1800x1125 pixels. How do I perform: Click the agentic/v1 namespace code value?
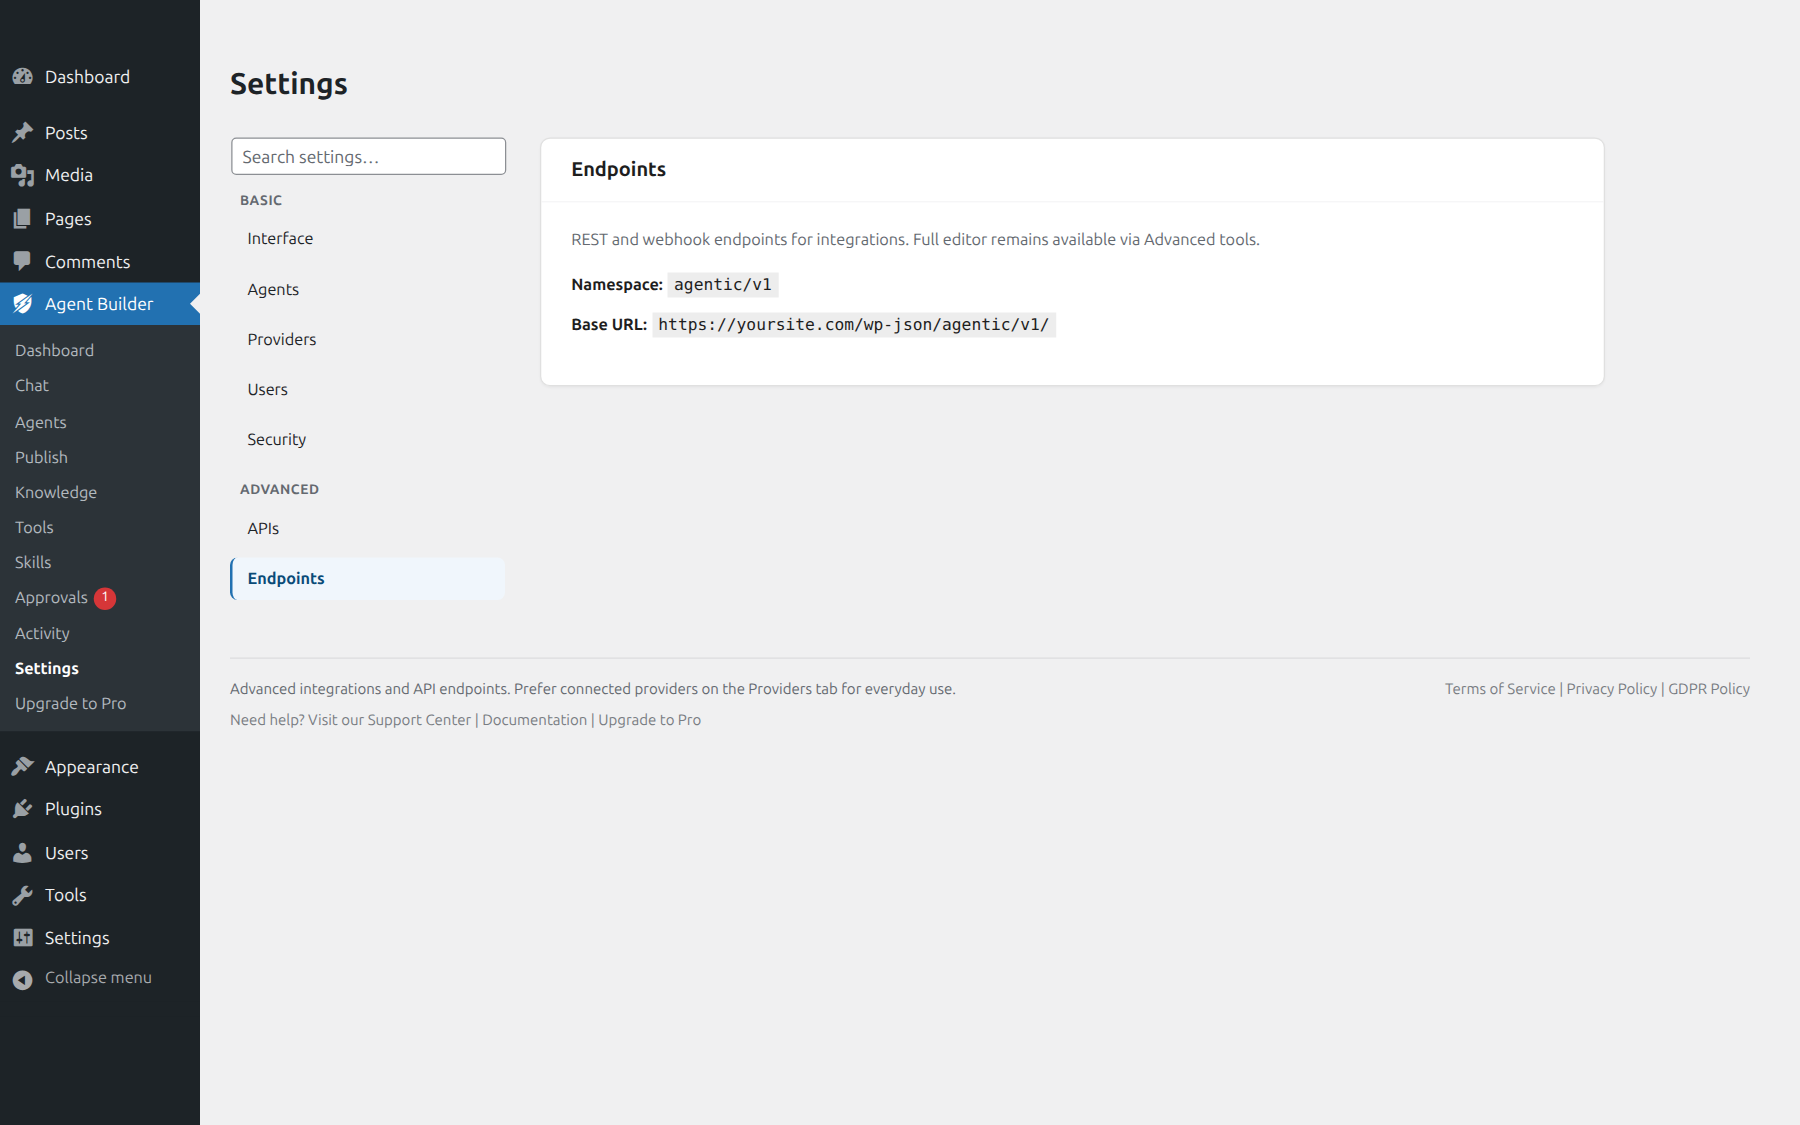click(x=723, y=285)
